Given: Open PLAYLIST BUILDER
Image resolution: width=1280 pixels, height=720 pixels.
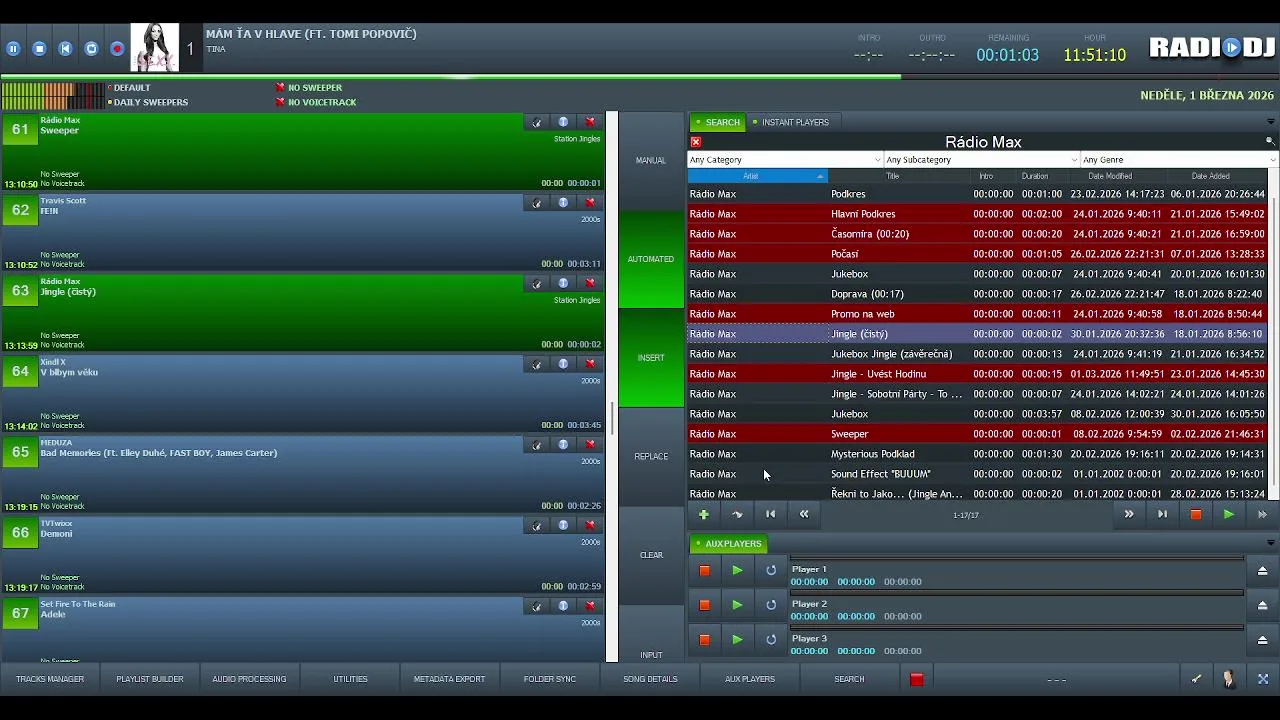Looking at the screenshot, I should pos(150,679).
